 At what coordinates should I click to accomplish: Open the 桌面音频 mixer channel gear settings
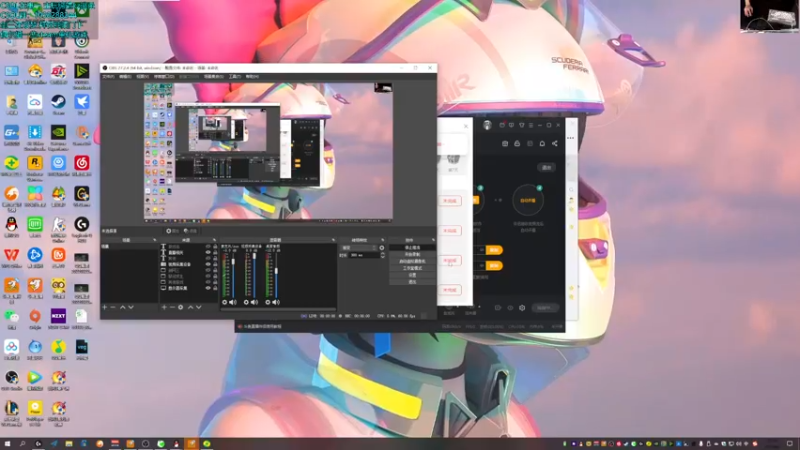(268, 302)
